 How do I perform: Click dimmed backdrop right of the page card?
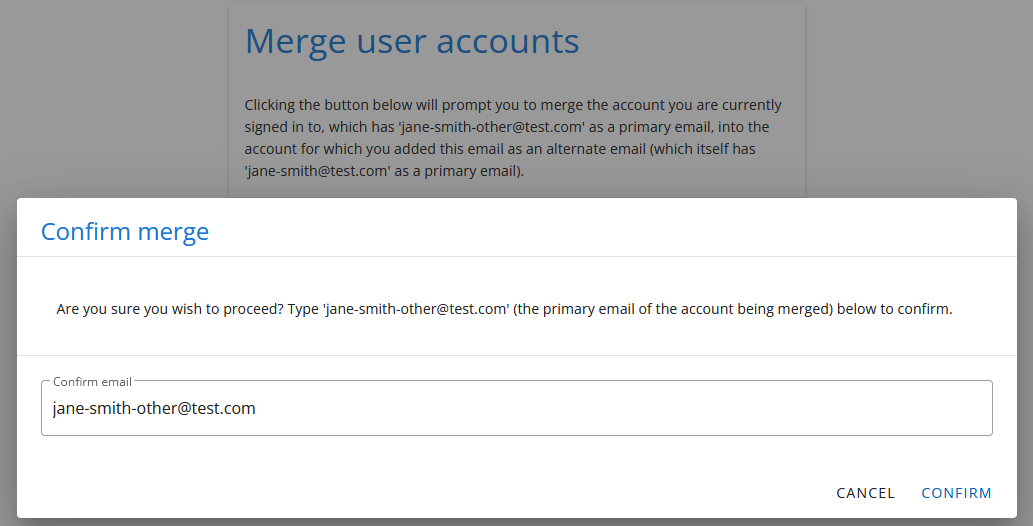coord(920,100)
